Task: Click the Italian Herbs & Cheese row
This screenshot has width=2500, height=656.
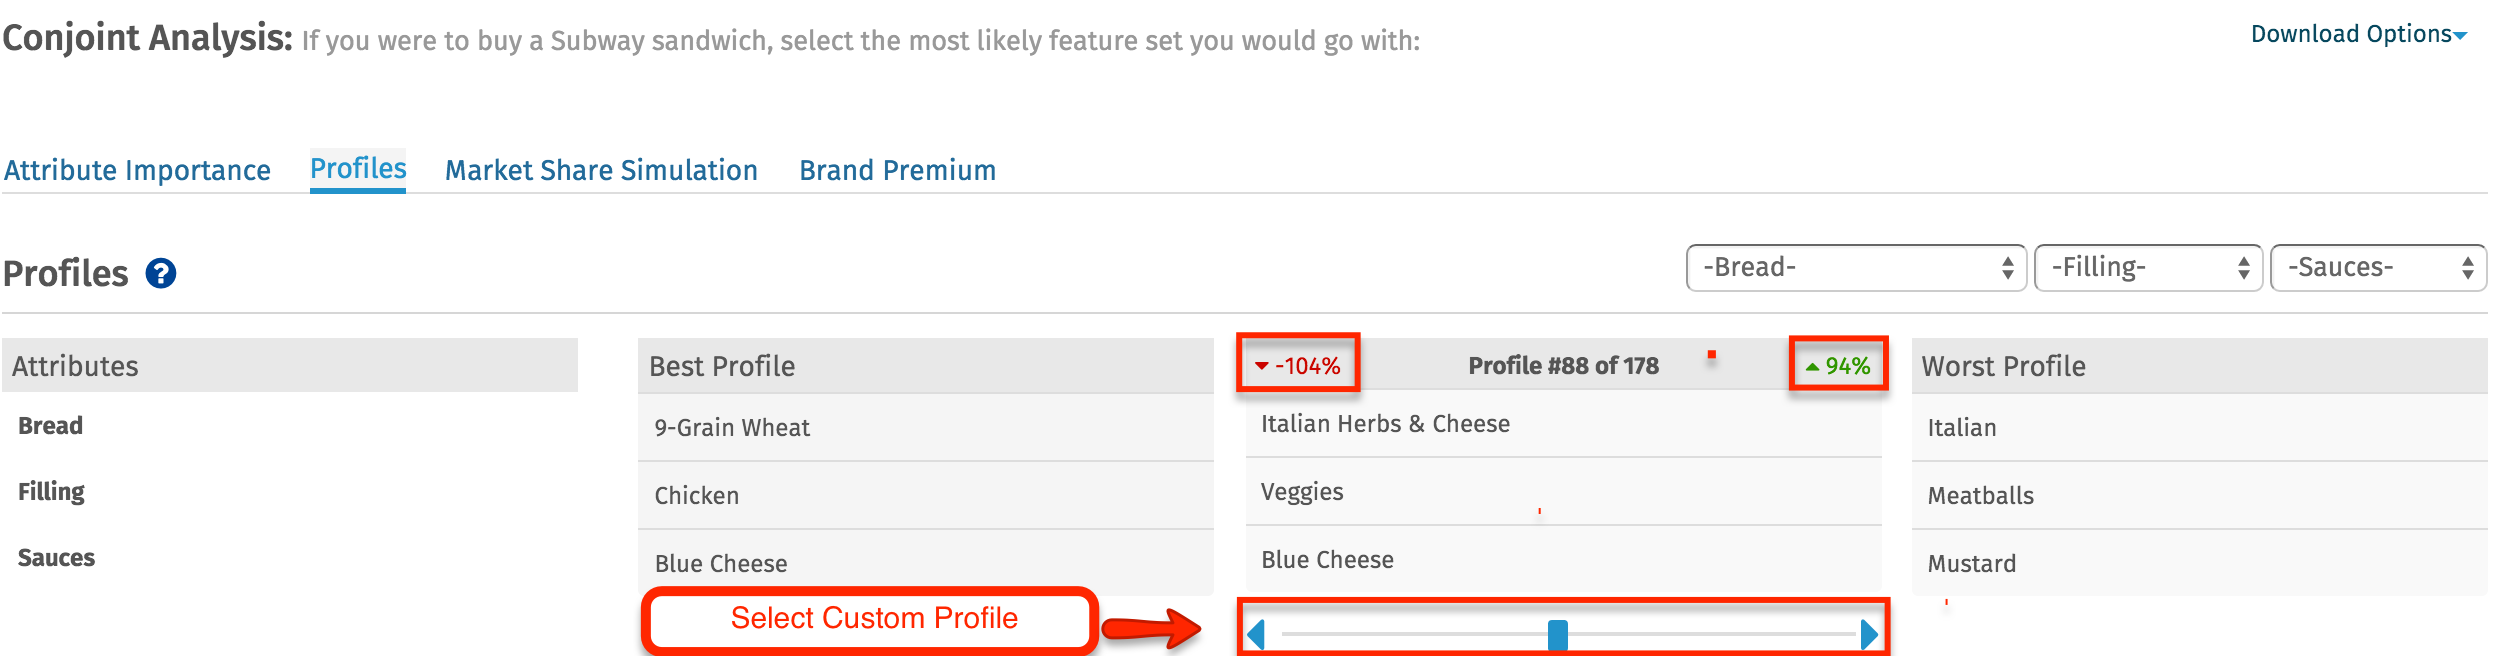Action: point(1564,424)
